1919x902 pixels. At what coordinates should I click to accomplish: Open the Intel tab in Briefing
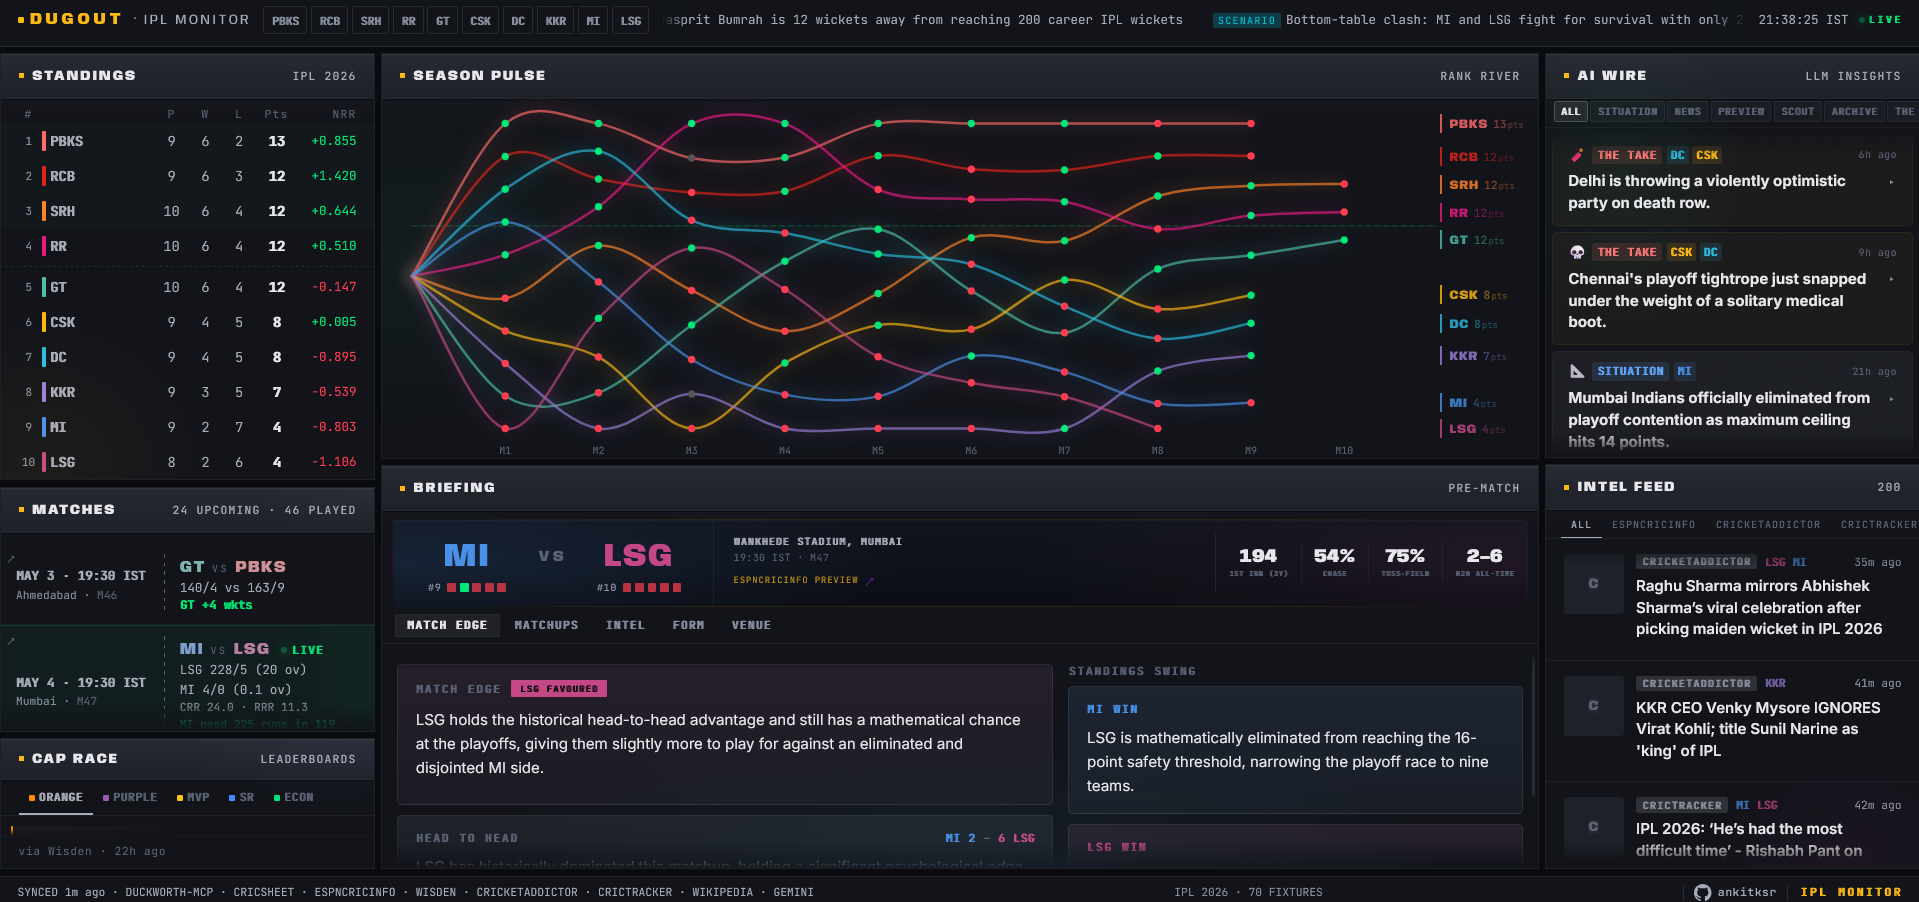(625, 625)
